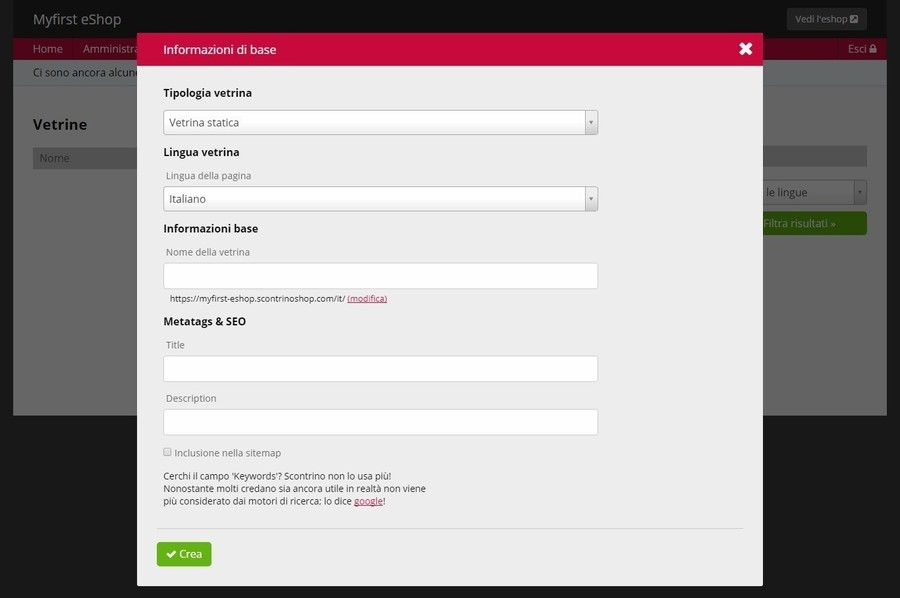Image resolution: width=900 pixels, height=598 pixels.
Task: Click the Filtra risultati button
Action: click(x=814, y=223)
